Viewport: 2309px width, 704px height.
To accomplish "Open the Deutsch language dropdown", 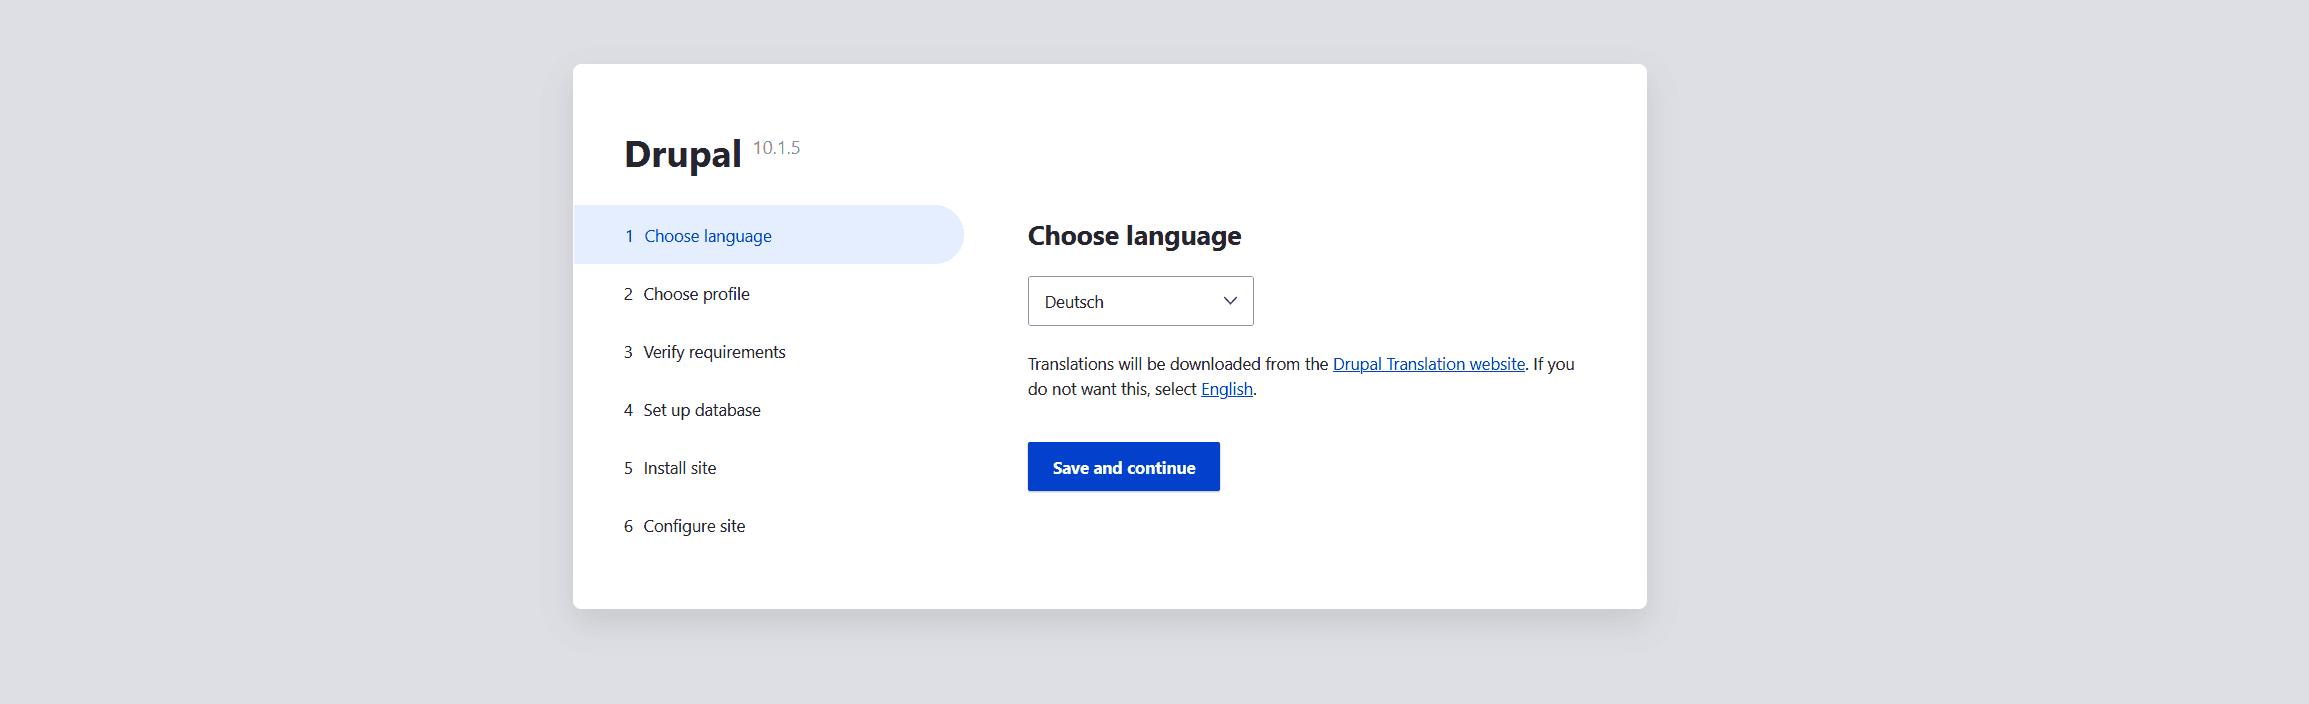I will tap(1140, 301).
